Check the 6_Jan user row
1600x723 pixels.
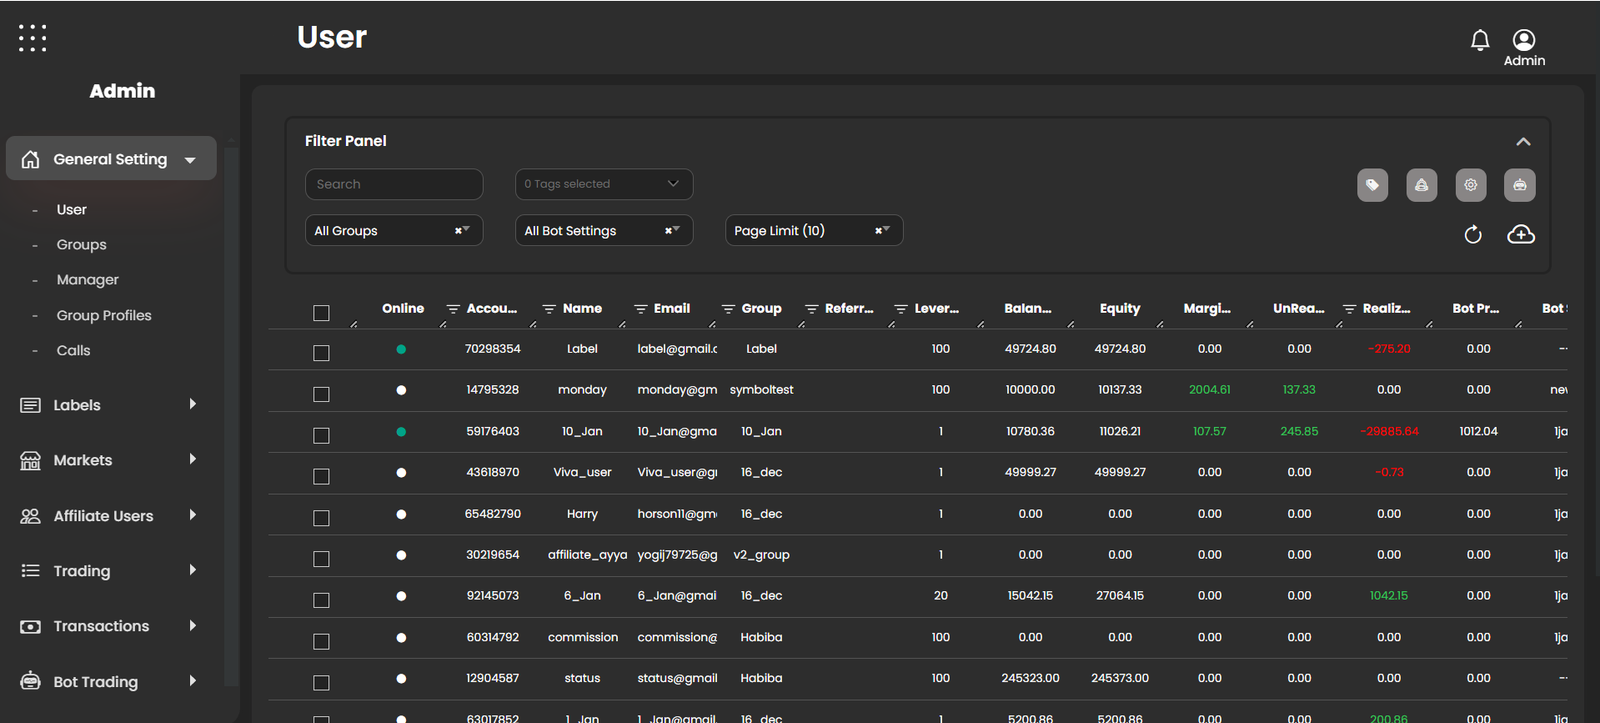(321, 600)
